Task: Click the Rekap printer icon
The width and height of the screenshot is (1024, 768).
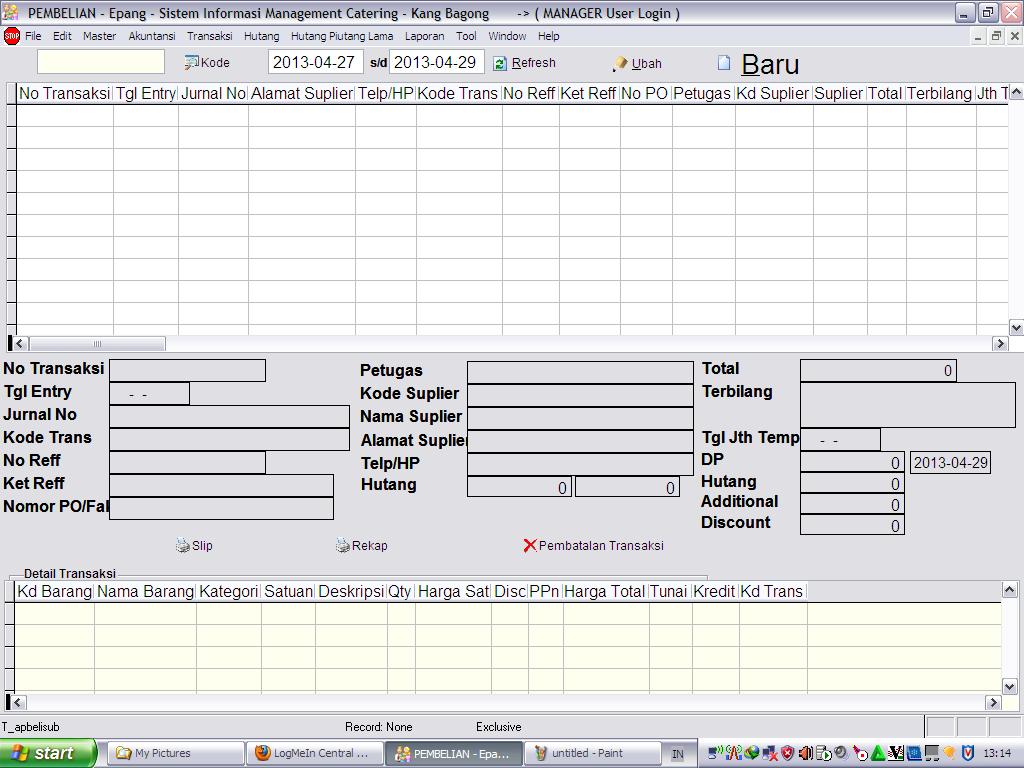Action: pos(342,546)
